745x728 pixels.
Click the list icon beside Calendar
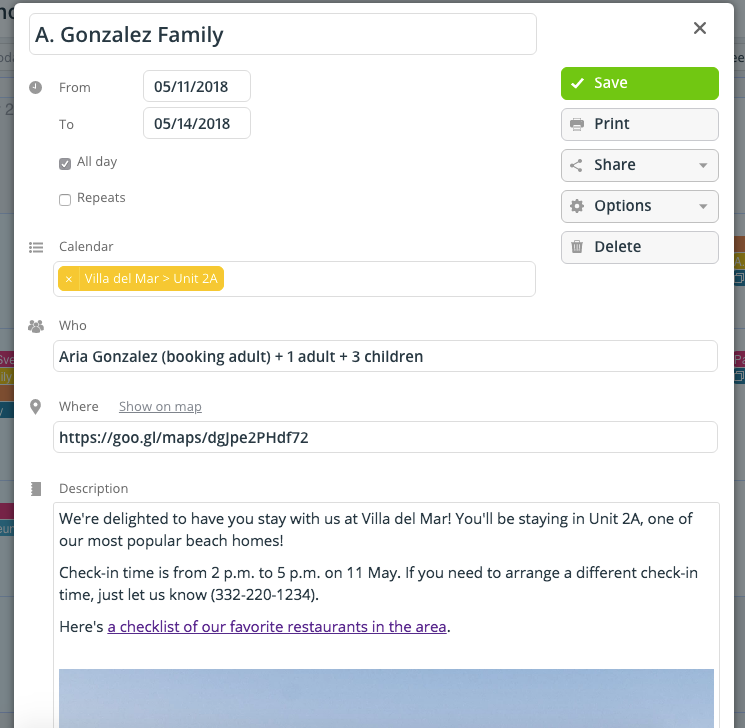tap(36, 247)
